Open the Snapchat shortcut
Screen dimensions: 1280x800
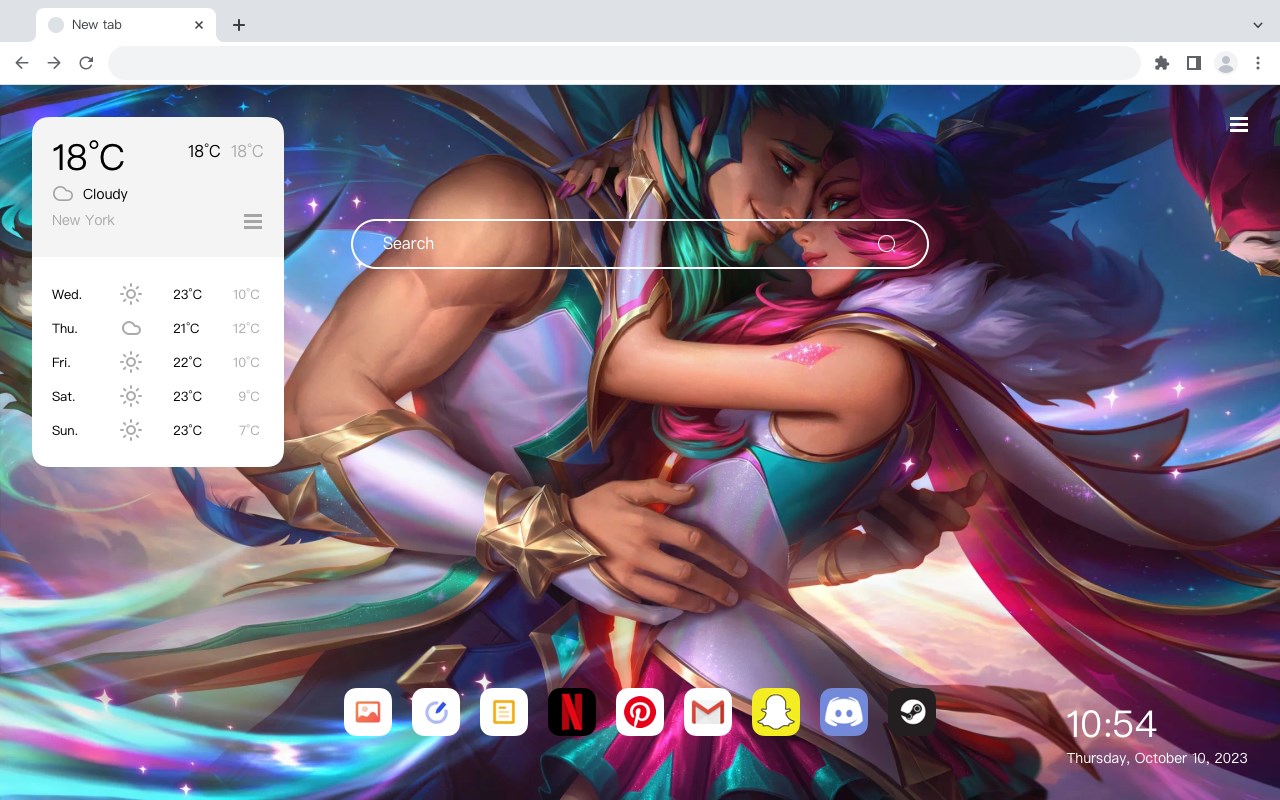(x=776, y=712)
